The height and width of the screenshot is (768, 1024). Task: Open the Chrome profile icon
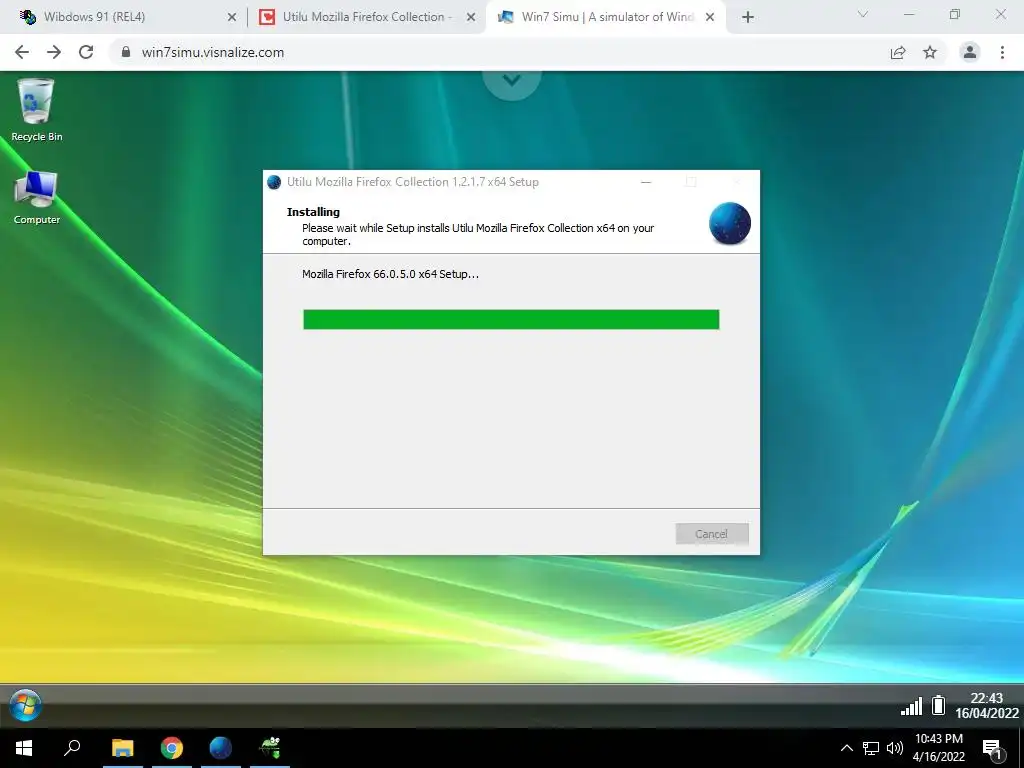(970, 52)
